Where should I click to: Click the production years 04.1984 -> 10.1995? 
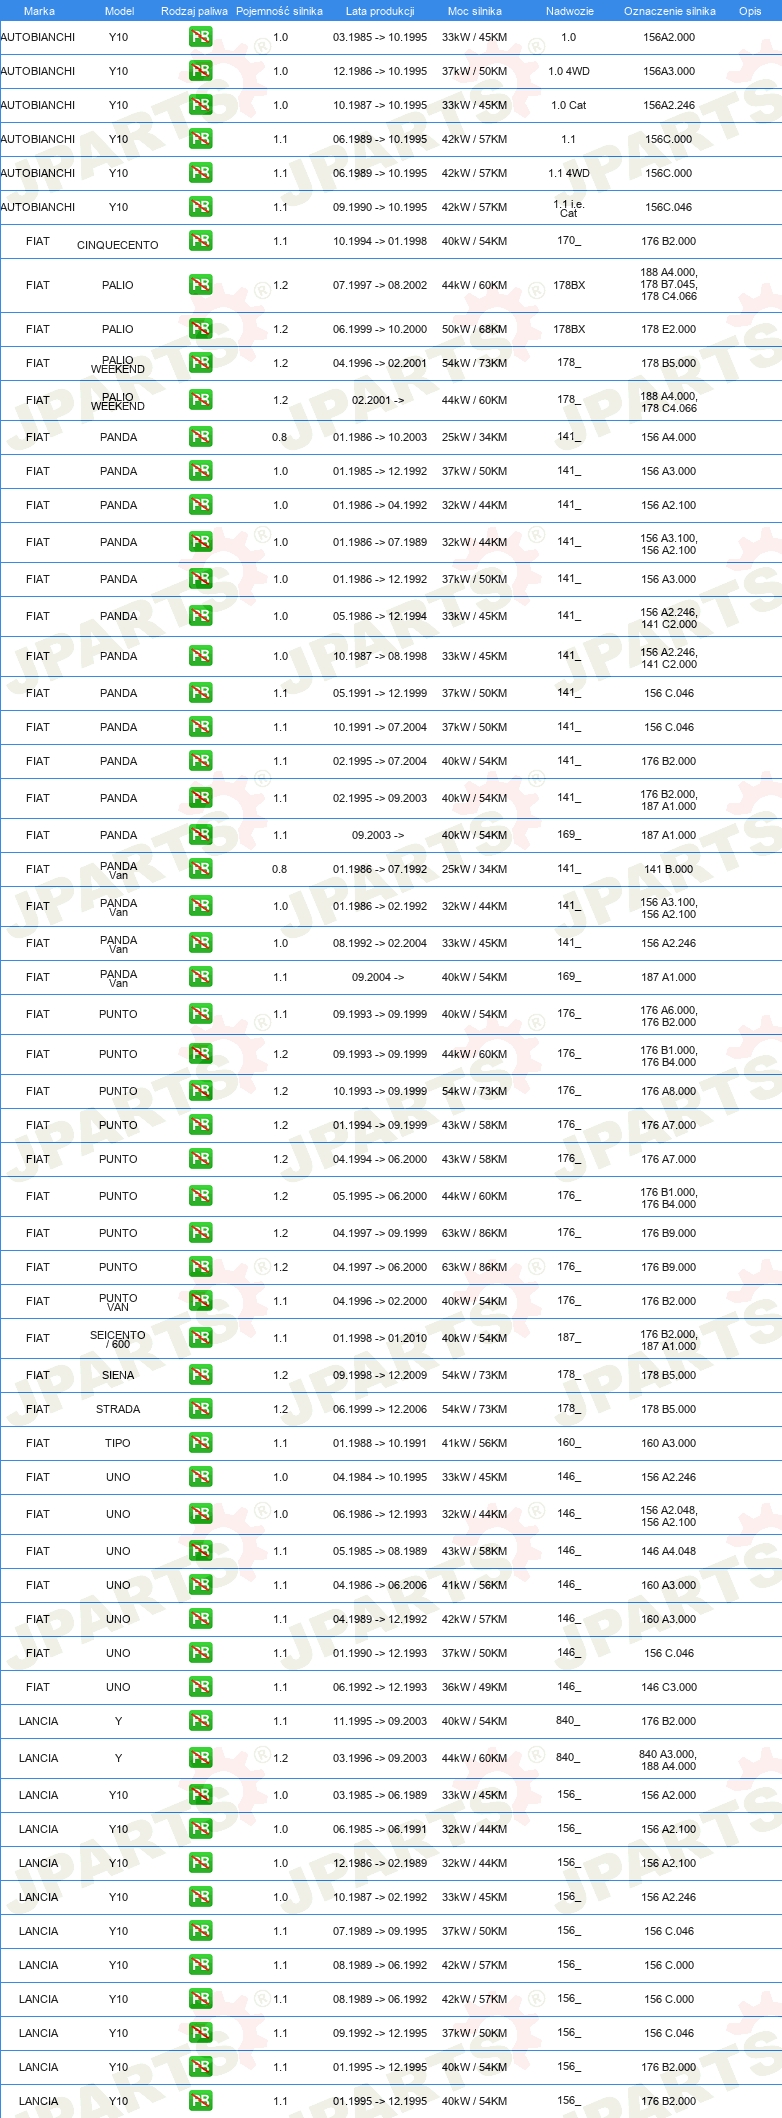point(380,1477)
